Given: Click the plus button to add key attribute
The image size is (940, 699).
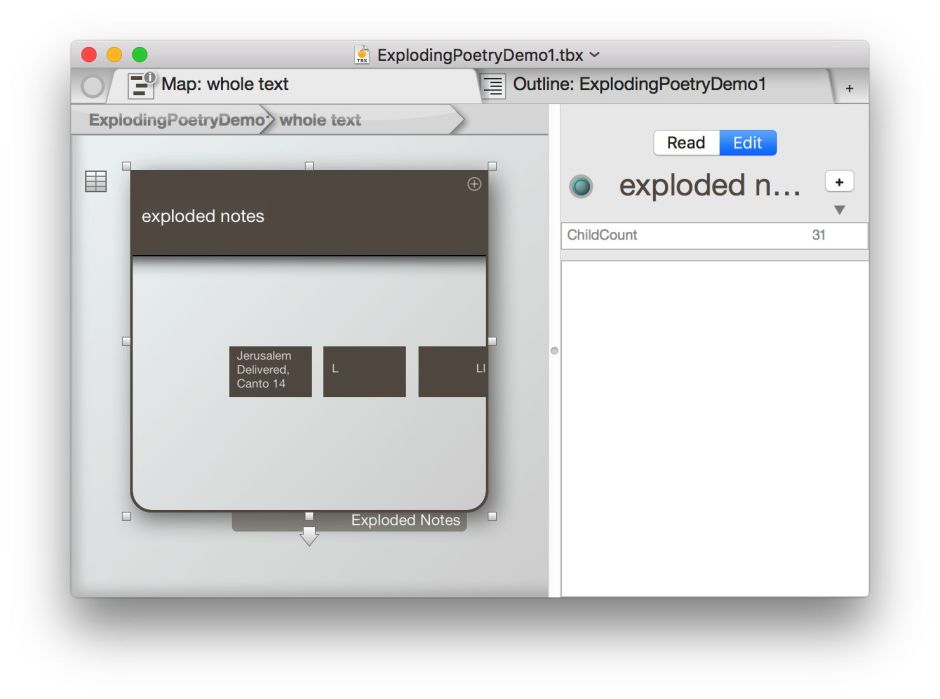Looking at the screenshot, I should click(839, 182).
